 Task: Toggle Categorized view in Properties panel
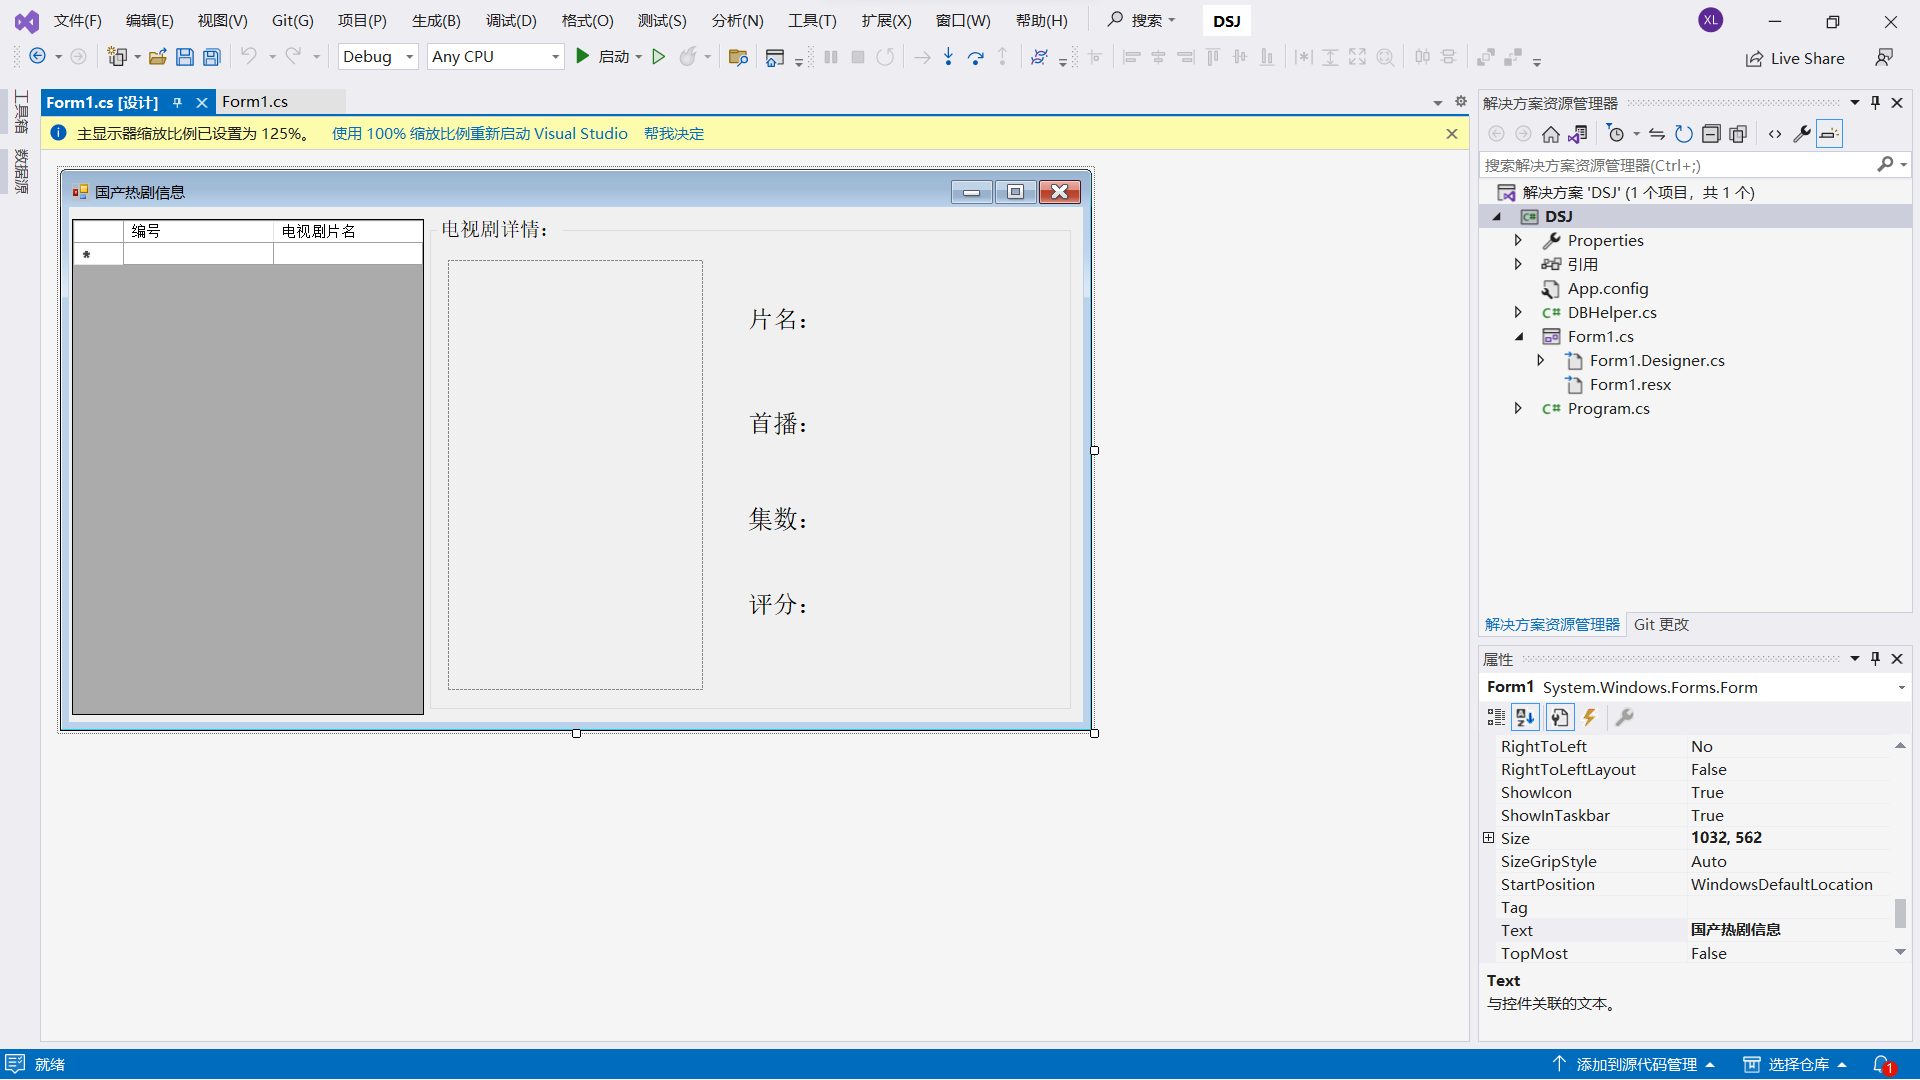point(1496,717)
